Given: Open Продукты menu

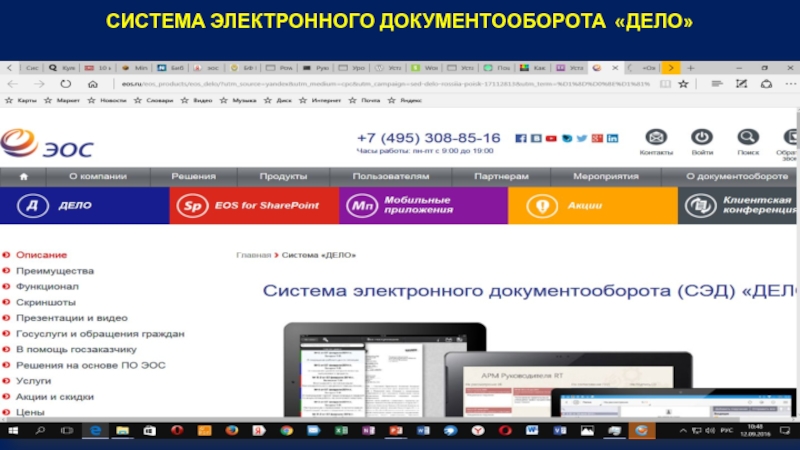Looking at the screenshot, I should click(x=283, y=177).
